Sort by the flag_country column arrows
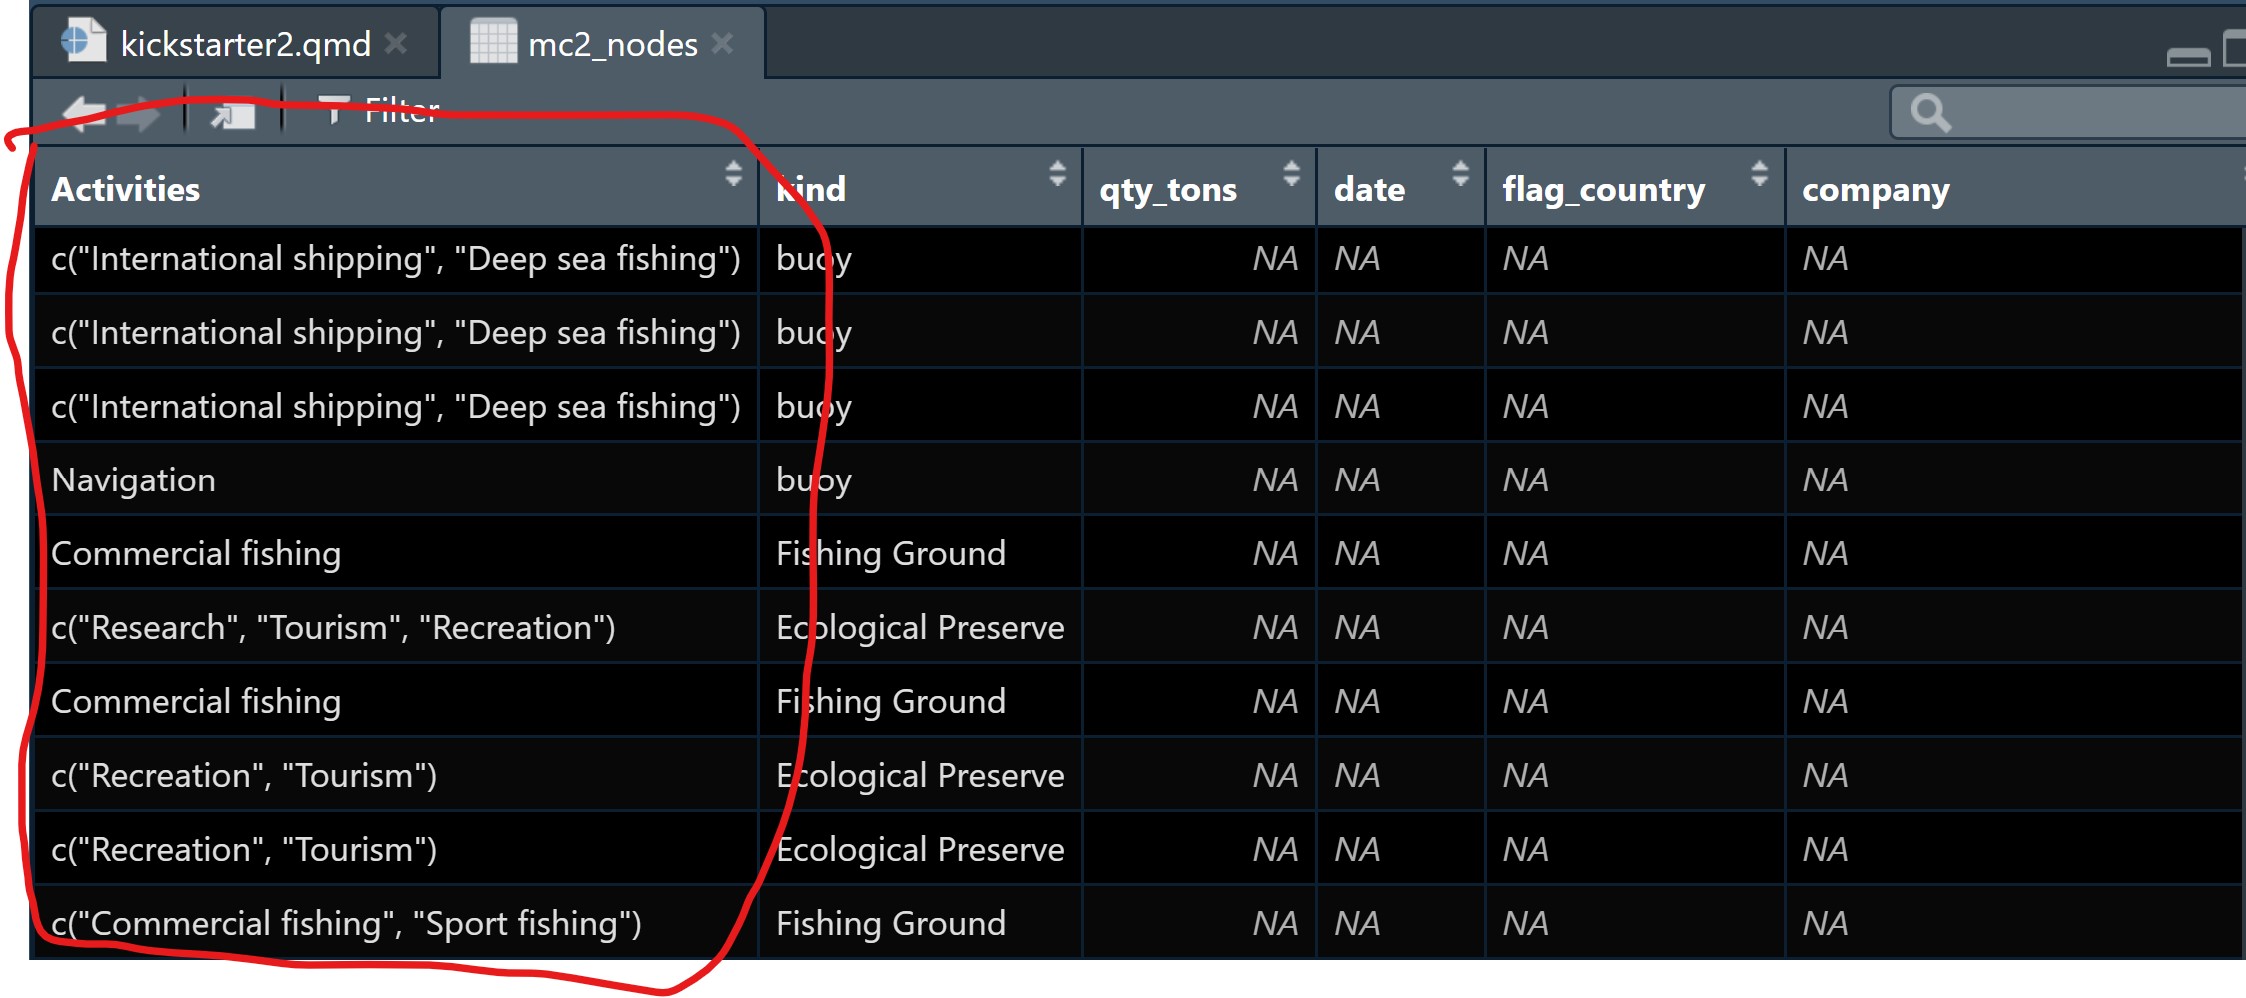 coord(1759,173)
